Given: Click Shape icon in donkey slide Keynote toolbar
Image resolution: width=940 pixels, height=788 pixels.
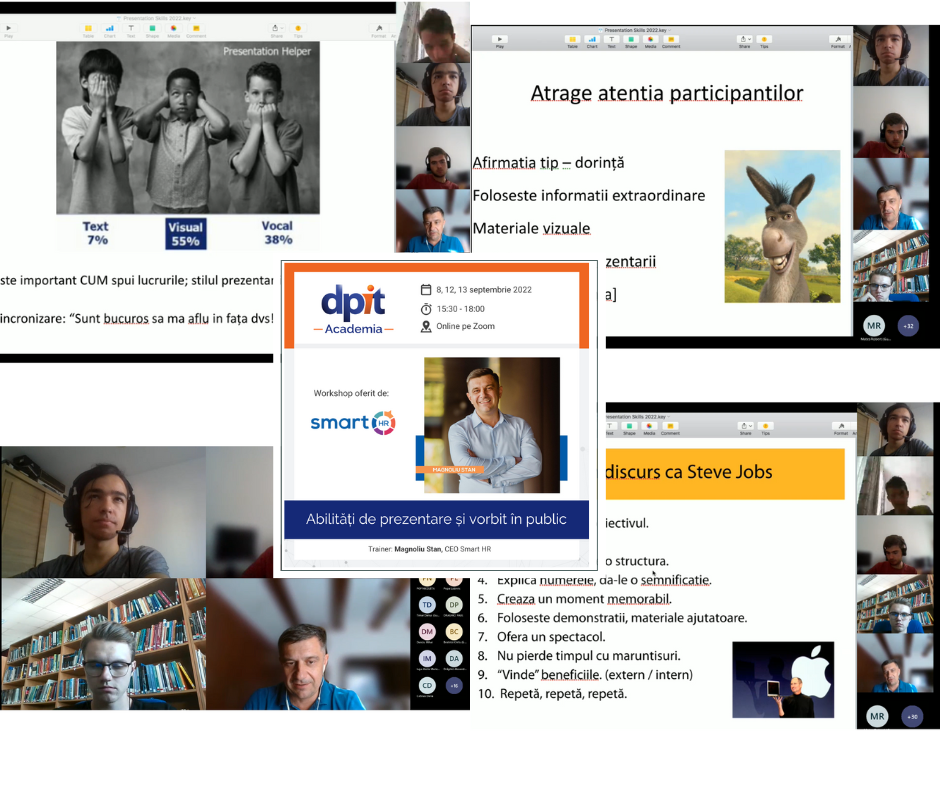Looking at the screenshot, I should [x=631, y=40].
